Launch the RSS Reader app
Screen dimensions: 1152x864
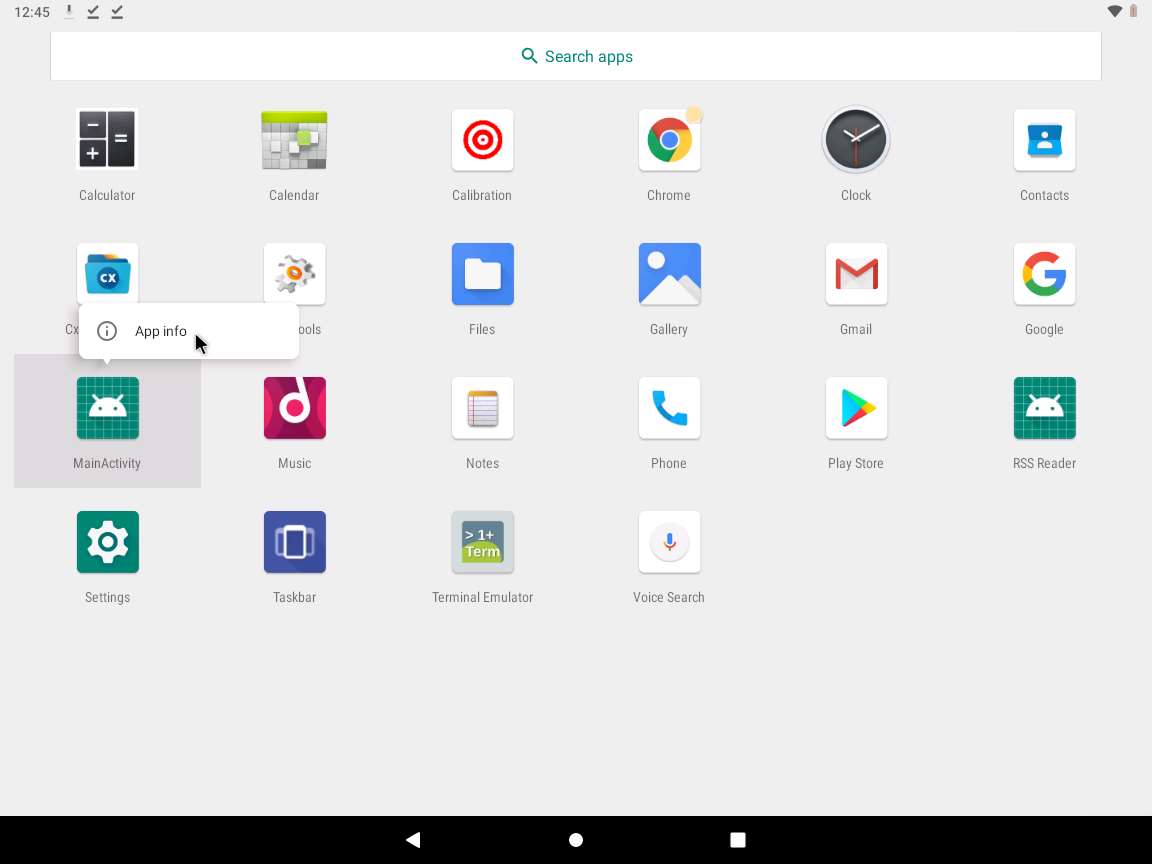1044,408
